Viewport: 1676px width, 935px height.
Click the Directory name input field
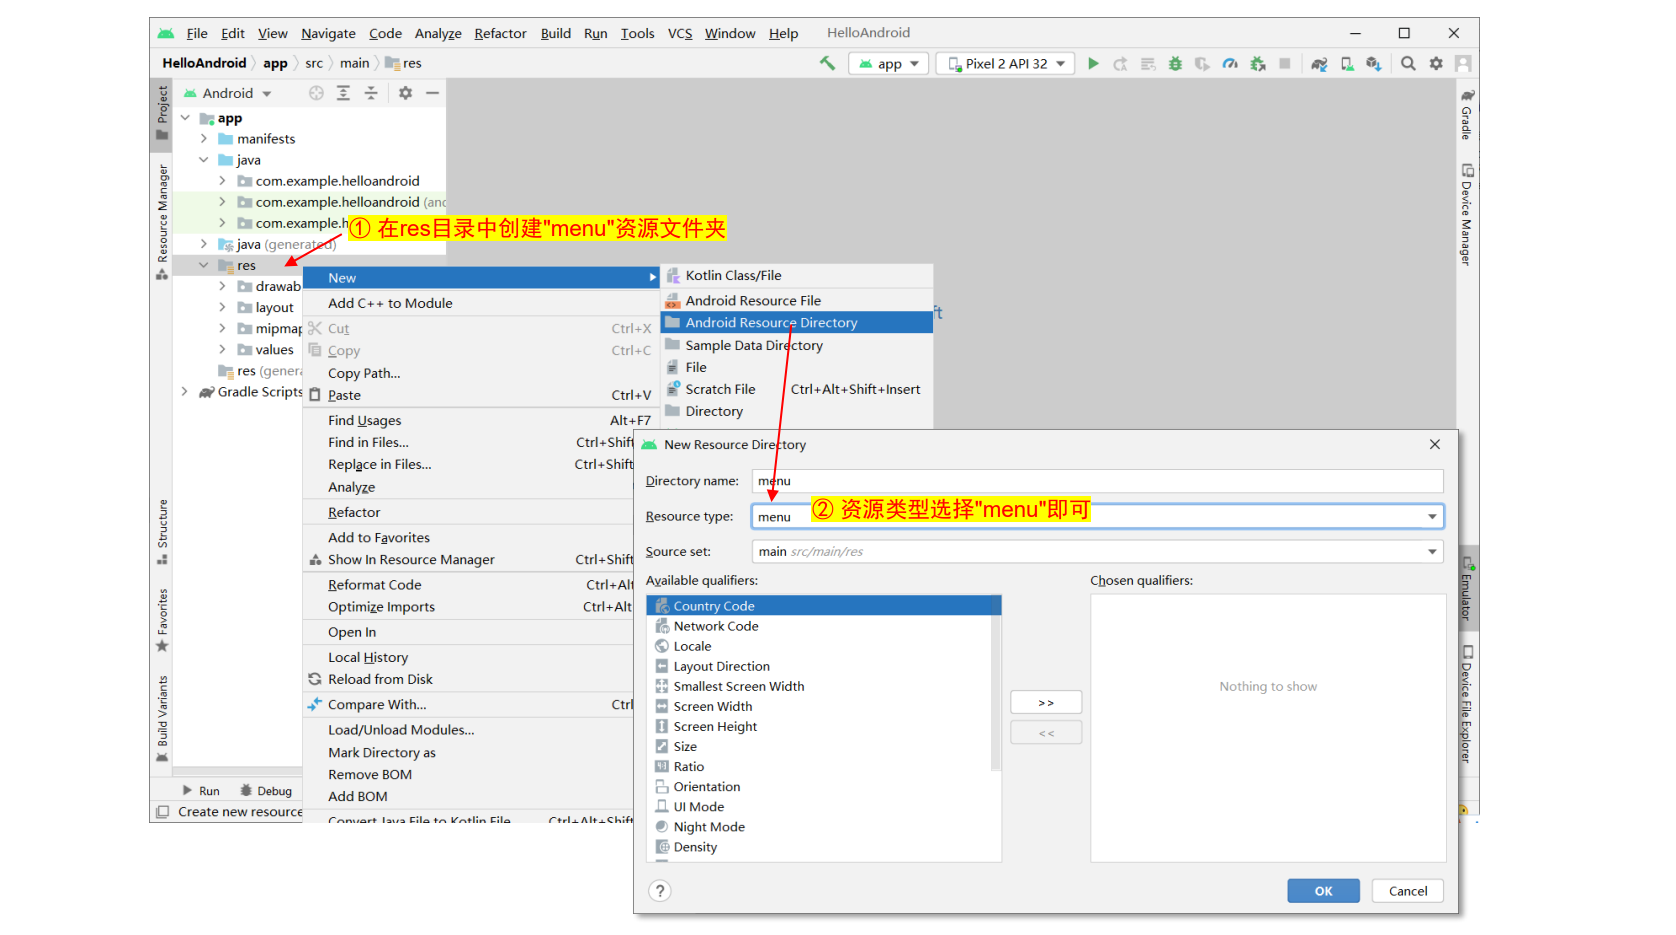pyautogui.click(x=1097, y=481)
